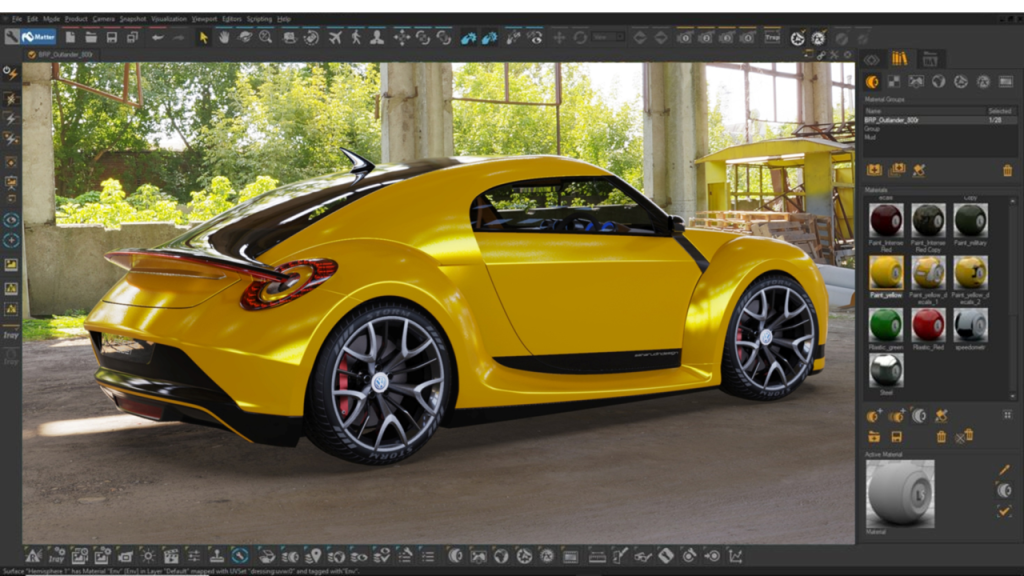Click the Matter module button

(38, 37)
